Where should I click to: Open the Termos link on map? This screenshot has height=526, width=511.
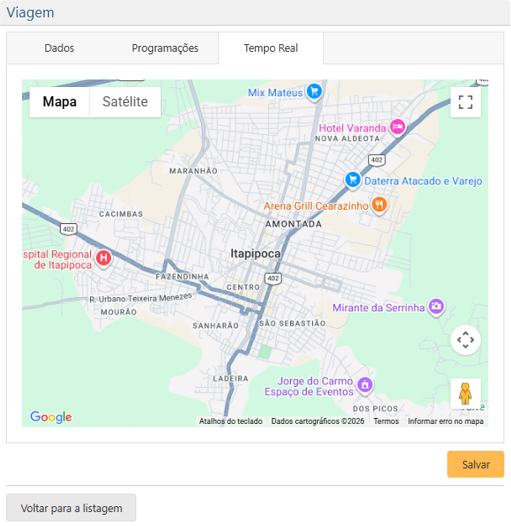coord(386,421)
